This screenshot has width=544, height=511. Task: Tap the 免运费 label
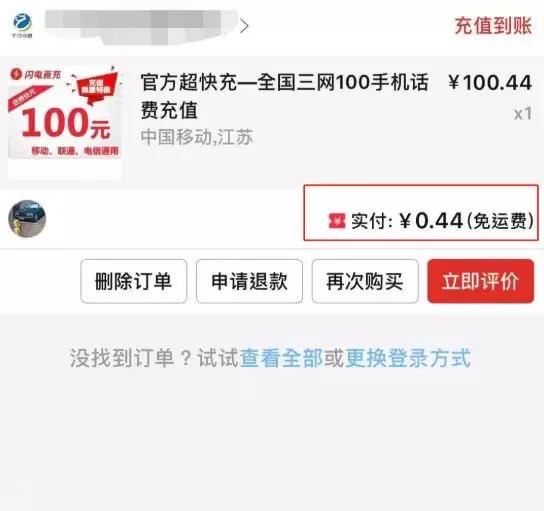tap(500, 221)
